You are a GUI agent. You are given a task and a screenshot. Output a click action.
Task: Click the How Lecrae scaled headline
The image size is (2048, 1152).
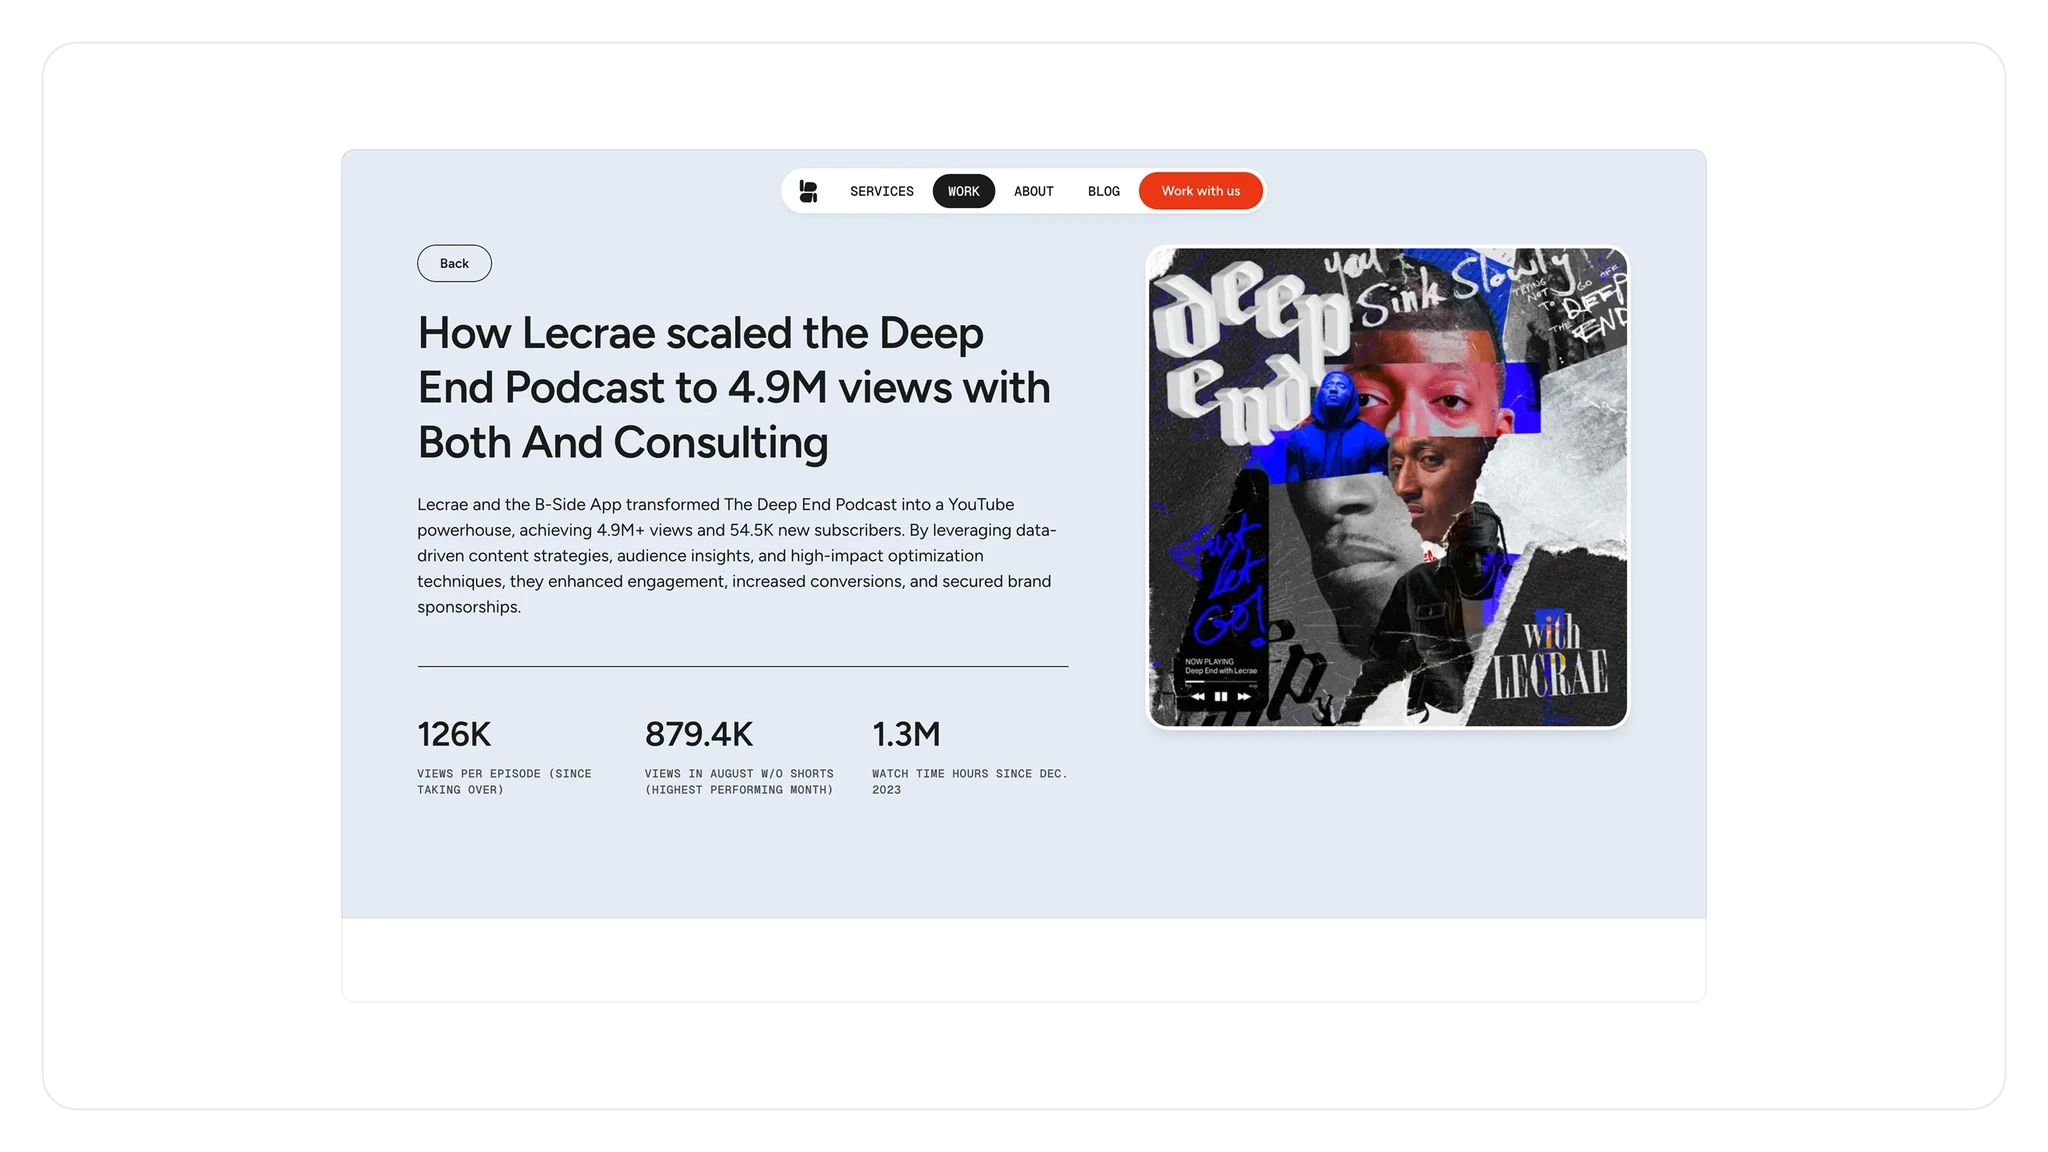click(x=733, y=388)
